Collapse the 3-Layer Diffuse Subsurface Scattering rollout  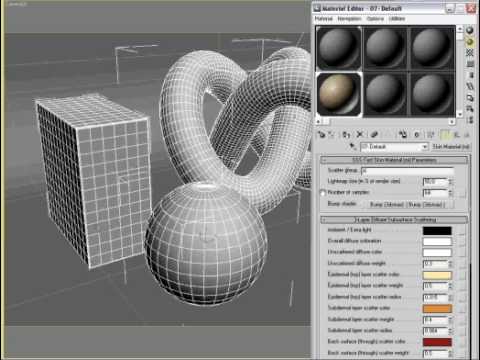pyautogui.click(x=394, y=220)
